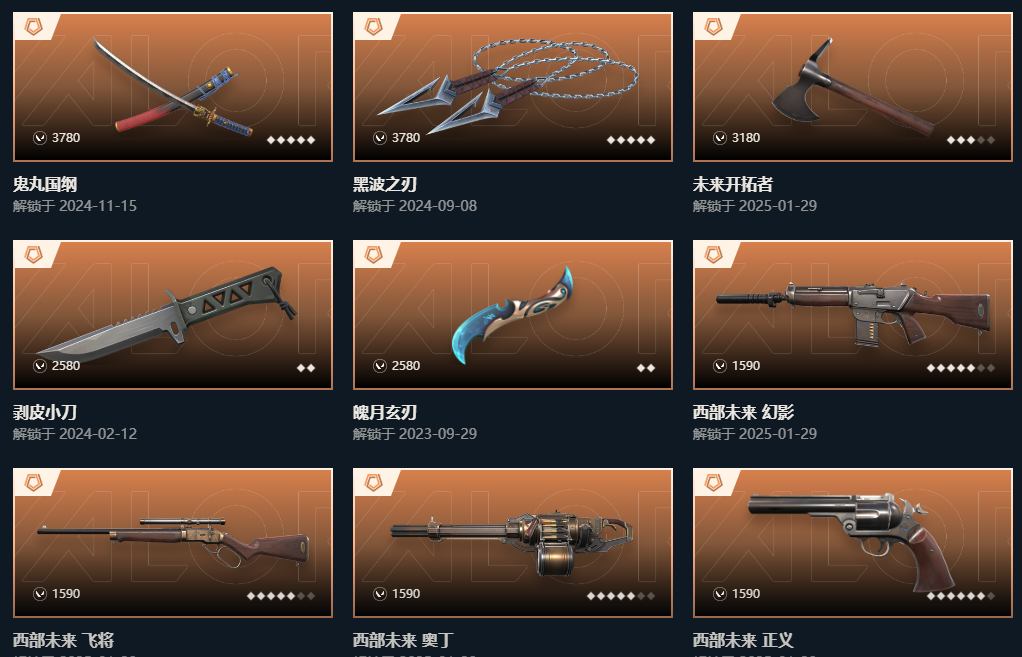Screen dimensions: 1022x657
Task: Open the 西部未来 幻影 rifle card
Action: pyautogui.click(x=853, y=315)
